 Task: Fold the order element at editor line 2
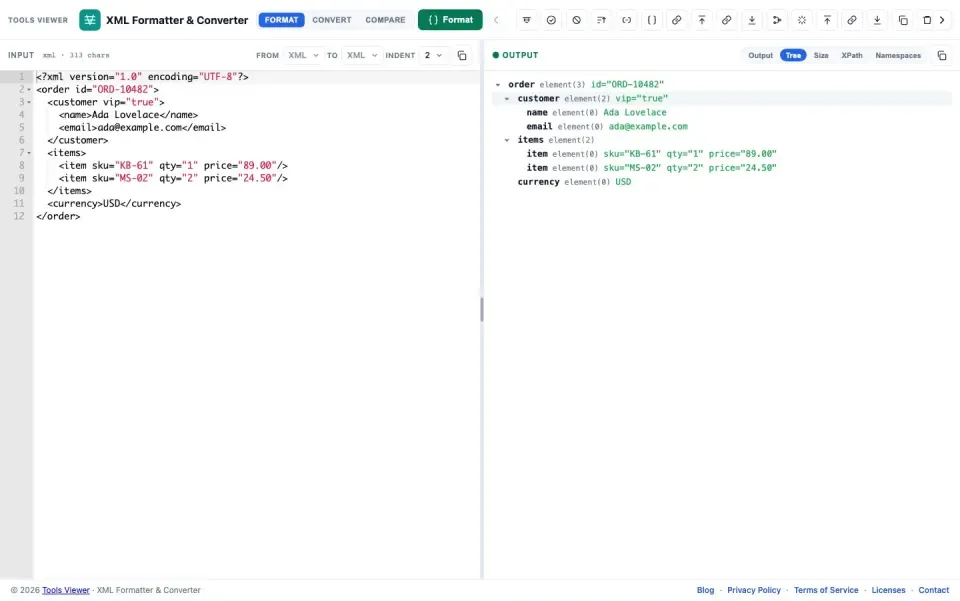[x=29, y=89]
